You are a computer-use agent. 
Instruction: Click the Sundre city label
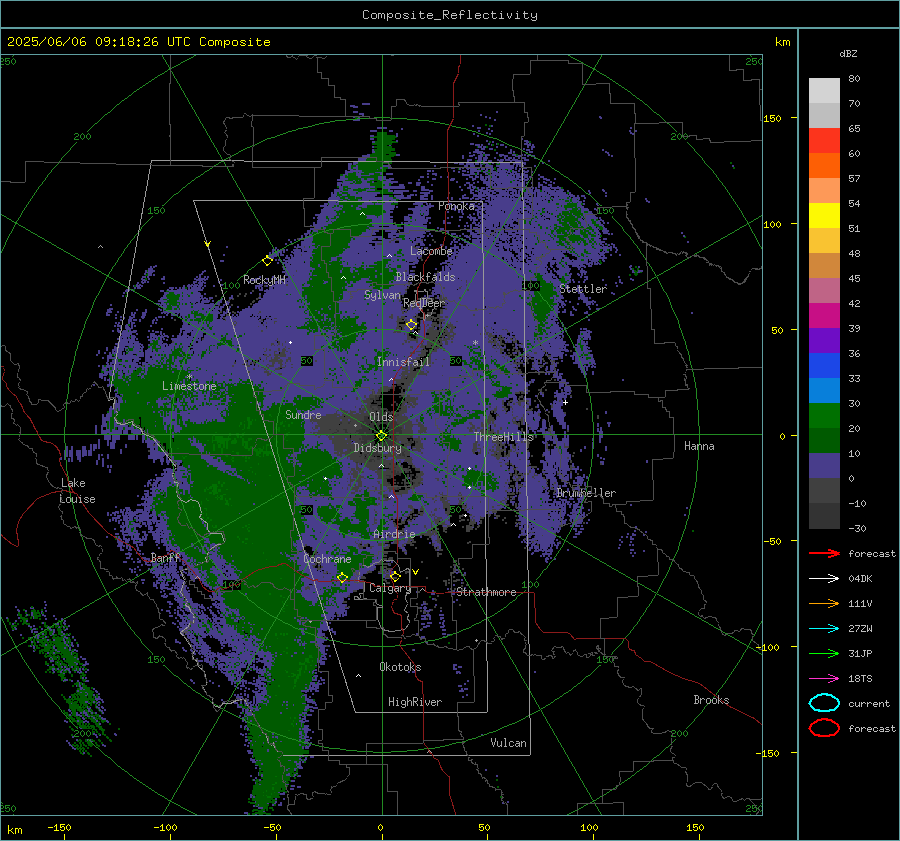point(303,415)
